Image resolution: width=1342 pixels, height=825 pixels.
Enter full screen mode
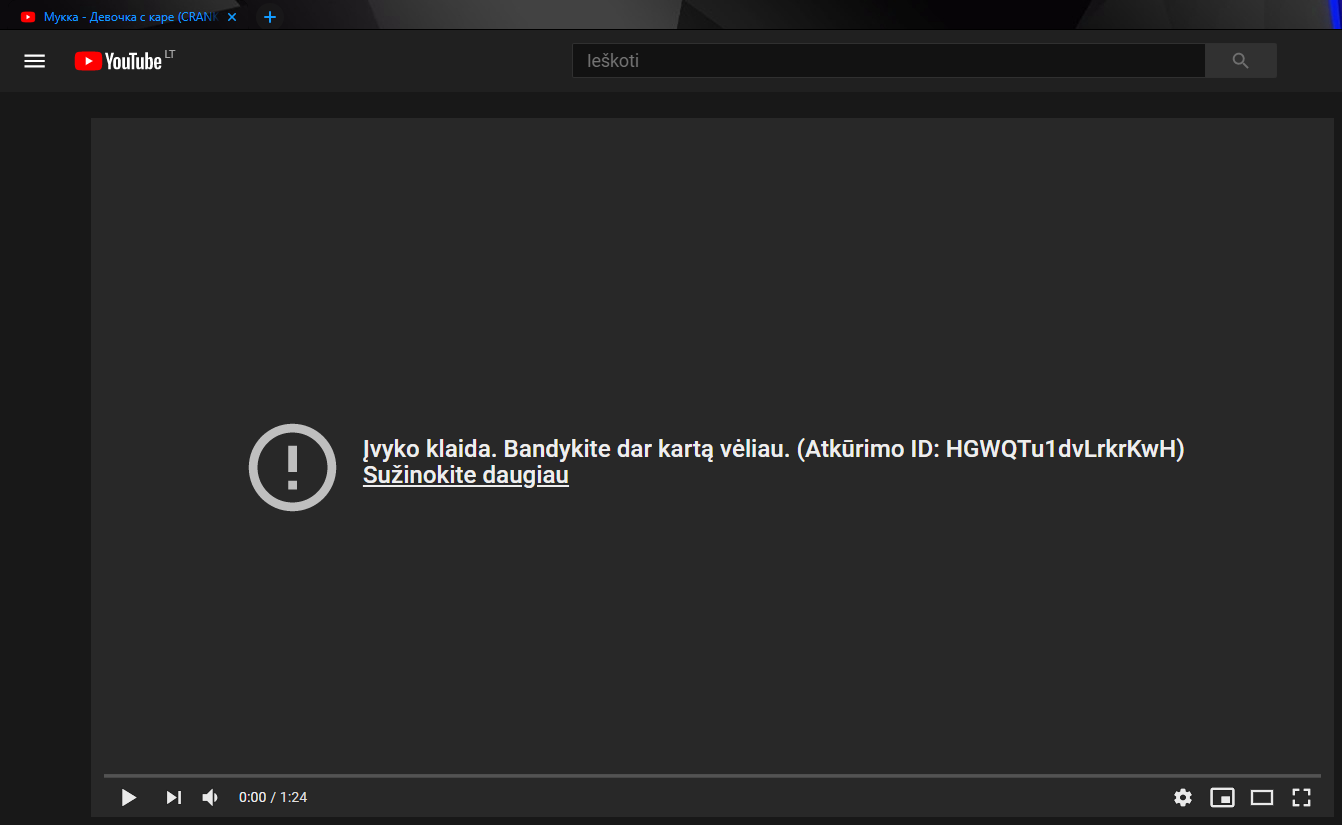[1301, 797]
